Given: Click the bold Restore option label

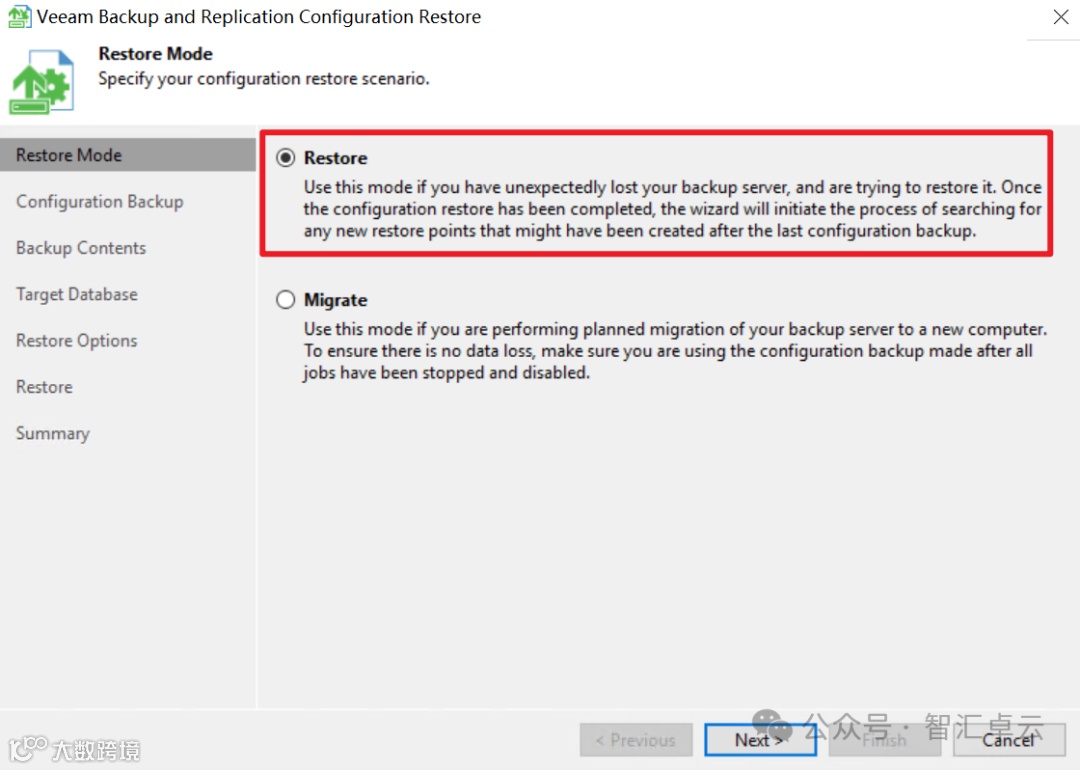Looking at the screenshot, I should tap(336, 158).
